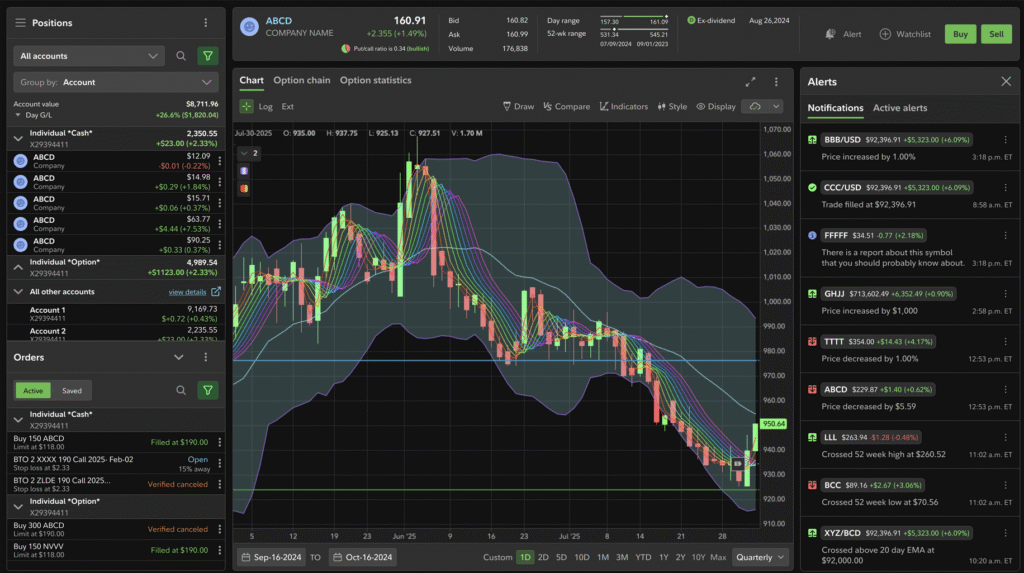Open the Quarterly interval dropdown
Image resolution: width=1024 pixels, height=573 pixels.
(x=760, y=557)
